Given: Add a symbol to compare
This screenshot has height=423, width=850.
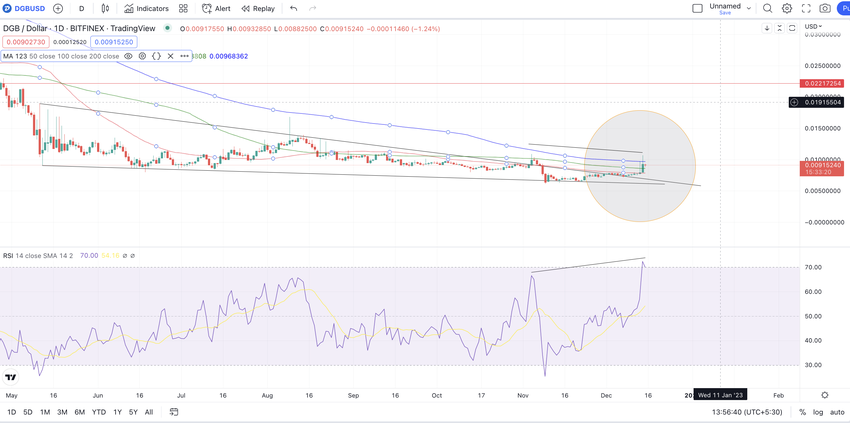Looking at the screenshot, I should pyautogui.click(x=58, y=9).
